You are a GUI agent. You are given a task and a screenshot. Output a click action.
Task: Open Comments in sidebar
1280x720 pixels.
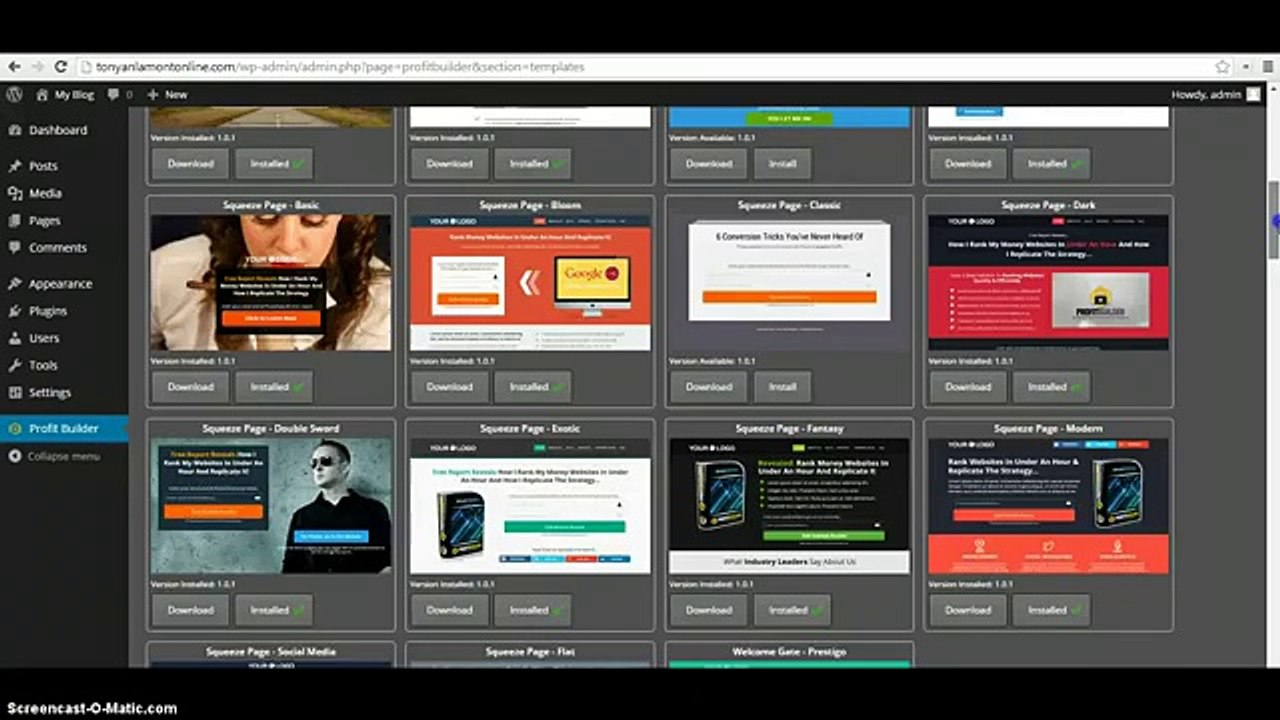tap(57, 247)
